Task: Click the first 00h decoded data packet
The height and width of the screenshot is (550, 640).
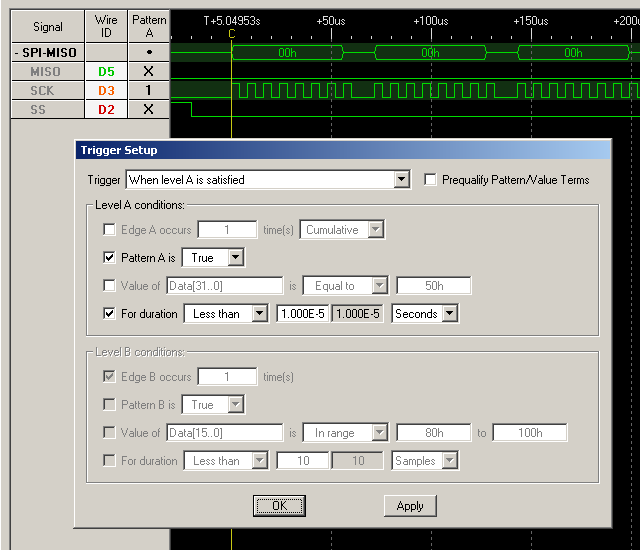Action: [x=287, y=53]
